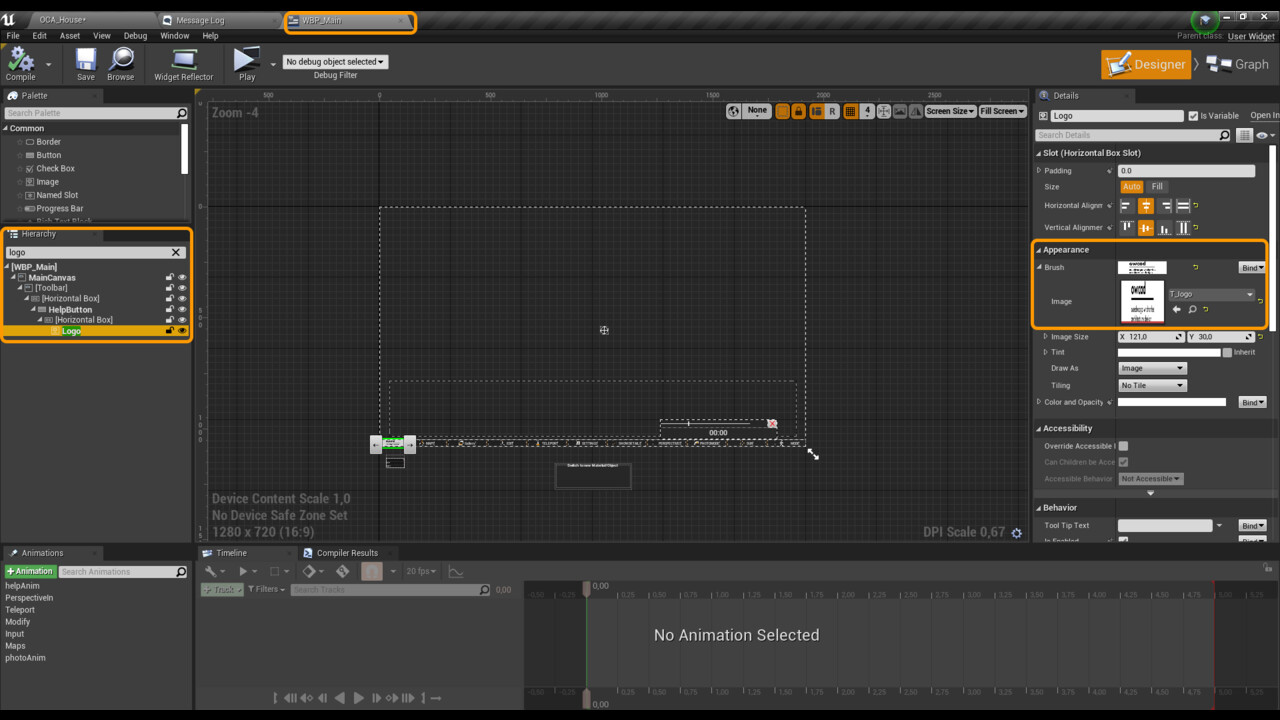
Task: Switch to Designer mode
Action: click(x=1147, y=64)
